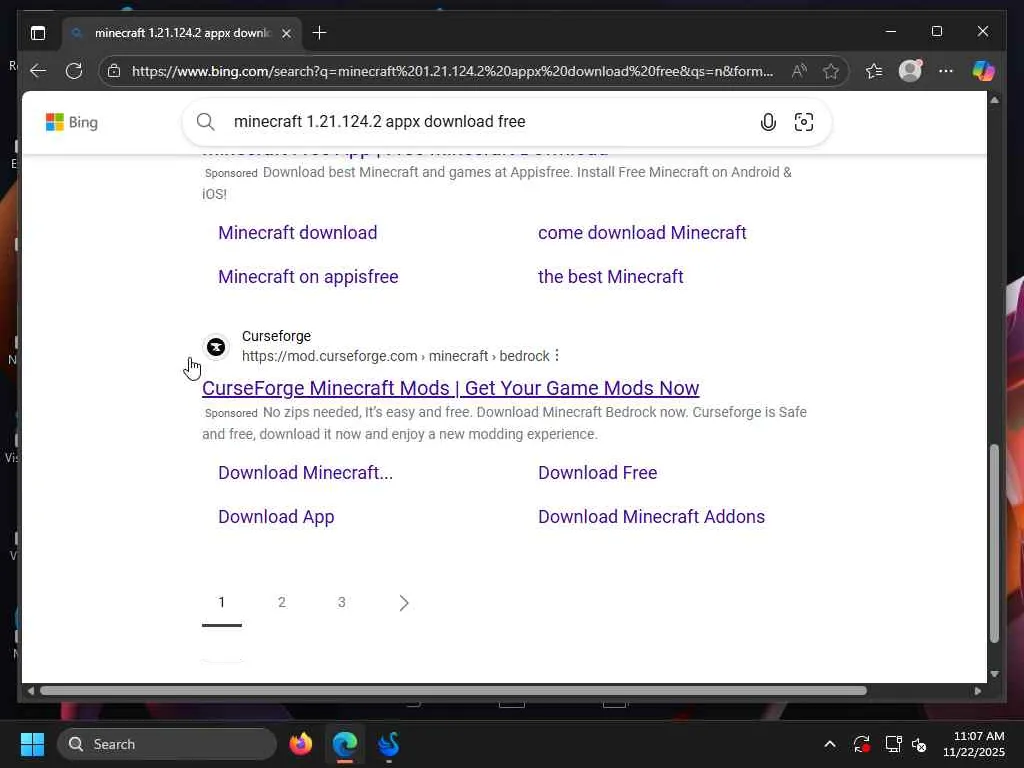The height and width of the screenshot is (768, 1024).
Task: Start Read aloud from address bar
Action: (x=799, y=71)
